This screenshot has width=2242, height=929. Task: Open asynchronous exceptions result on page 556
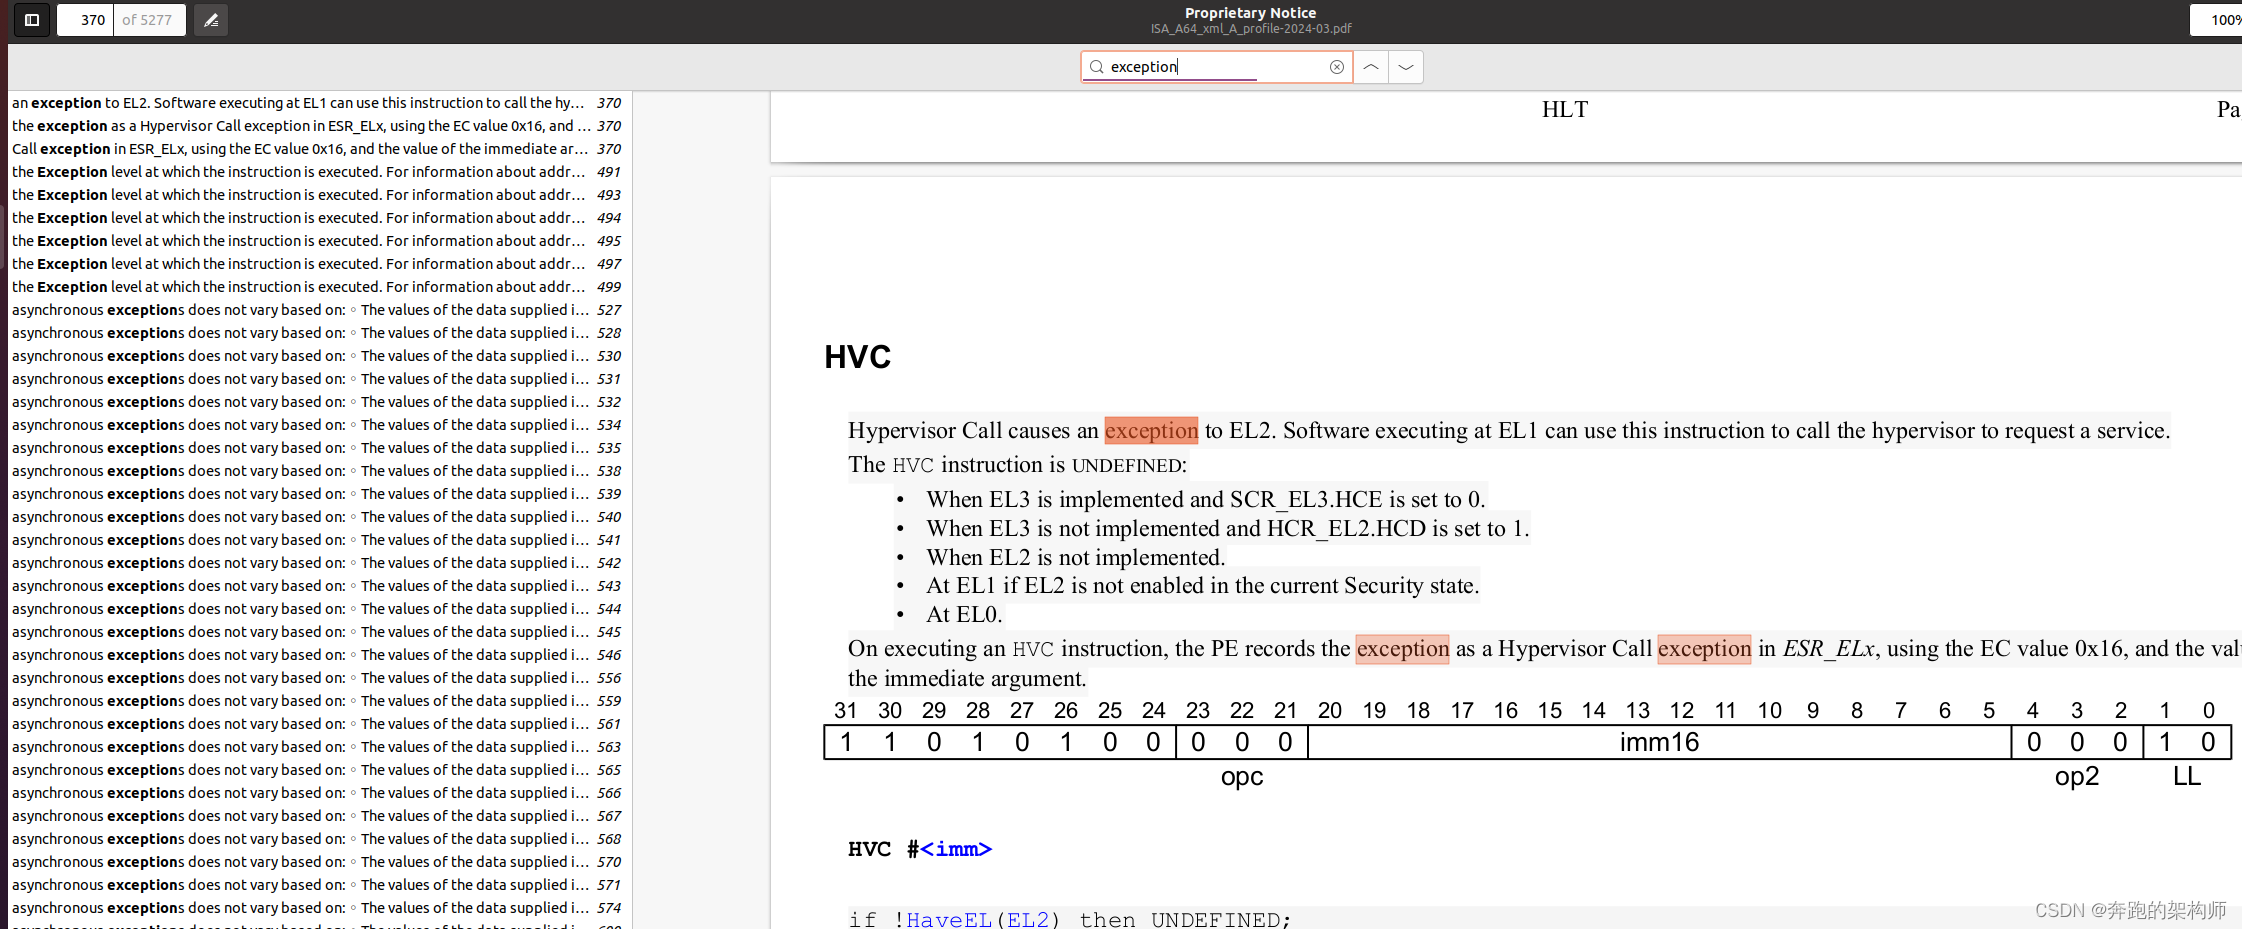tap(317, 678)
